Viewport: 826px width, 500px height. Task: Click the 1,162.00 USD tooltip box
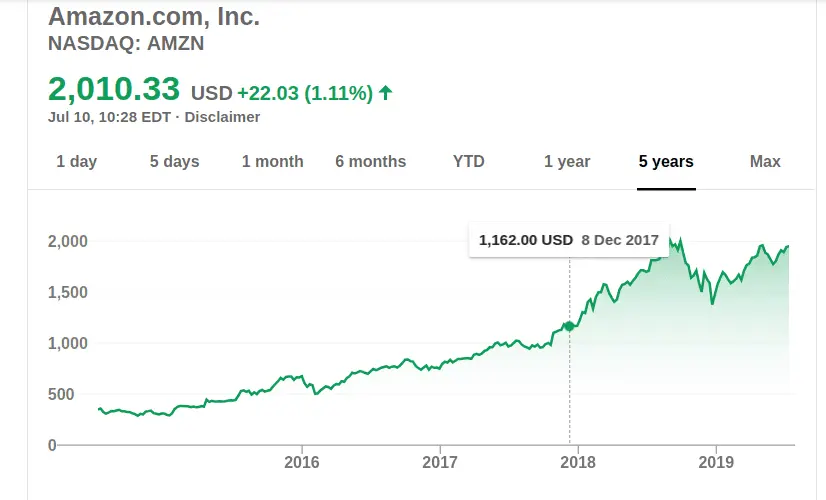(x=568, y=240)
